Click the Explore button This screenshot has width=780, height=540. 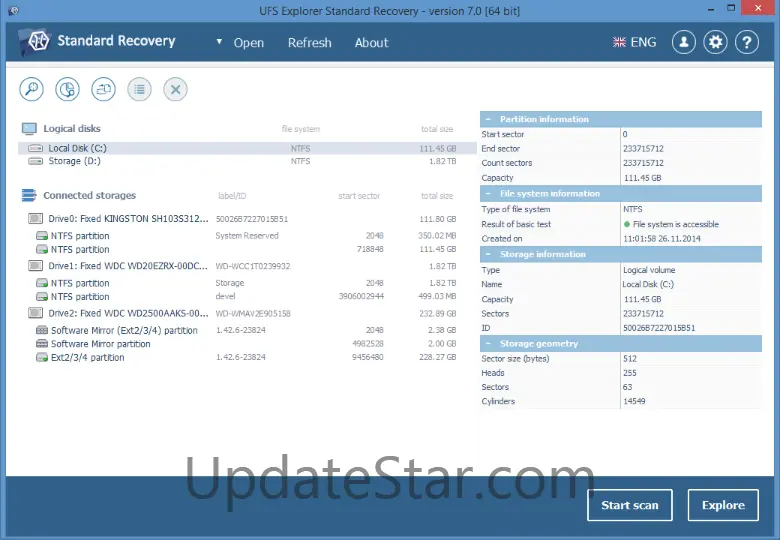(x=723, y=505)
